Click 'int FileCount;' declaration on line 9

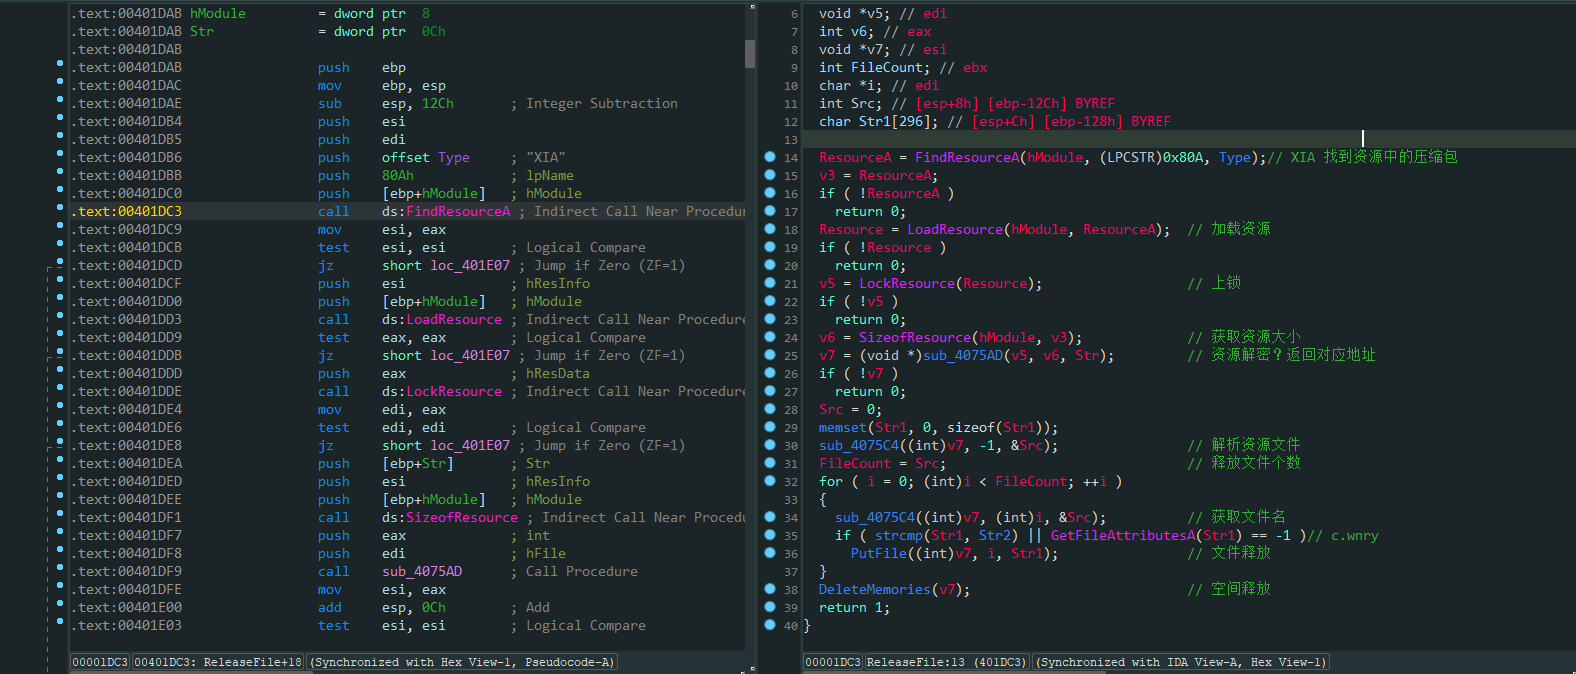(875, 67)
